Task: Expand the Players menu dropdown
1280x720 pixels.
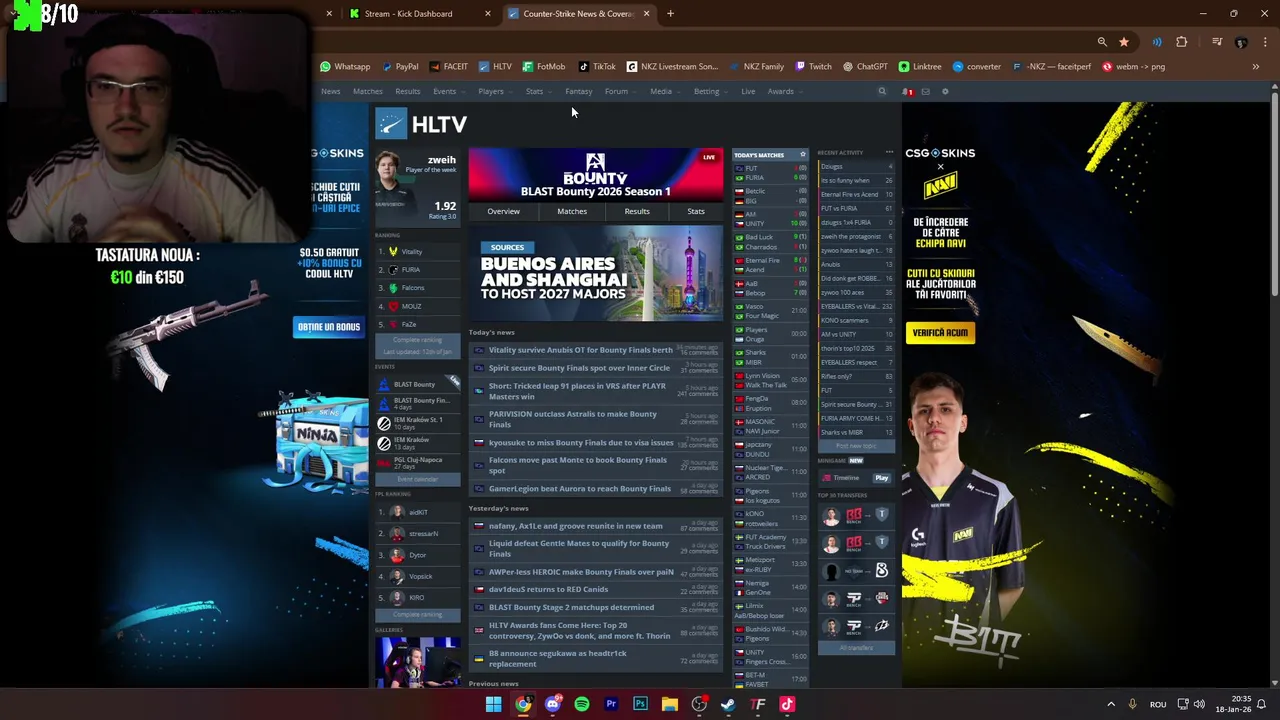Action: (x=493, y=92)
